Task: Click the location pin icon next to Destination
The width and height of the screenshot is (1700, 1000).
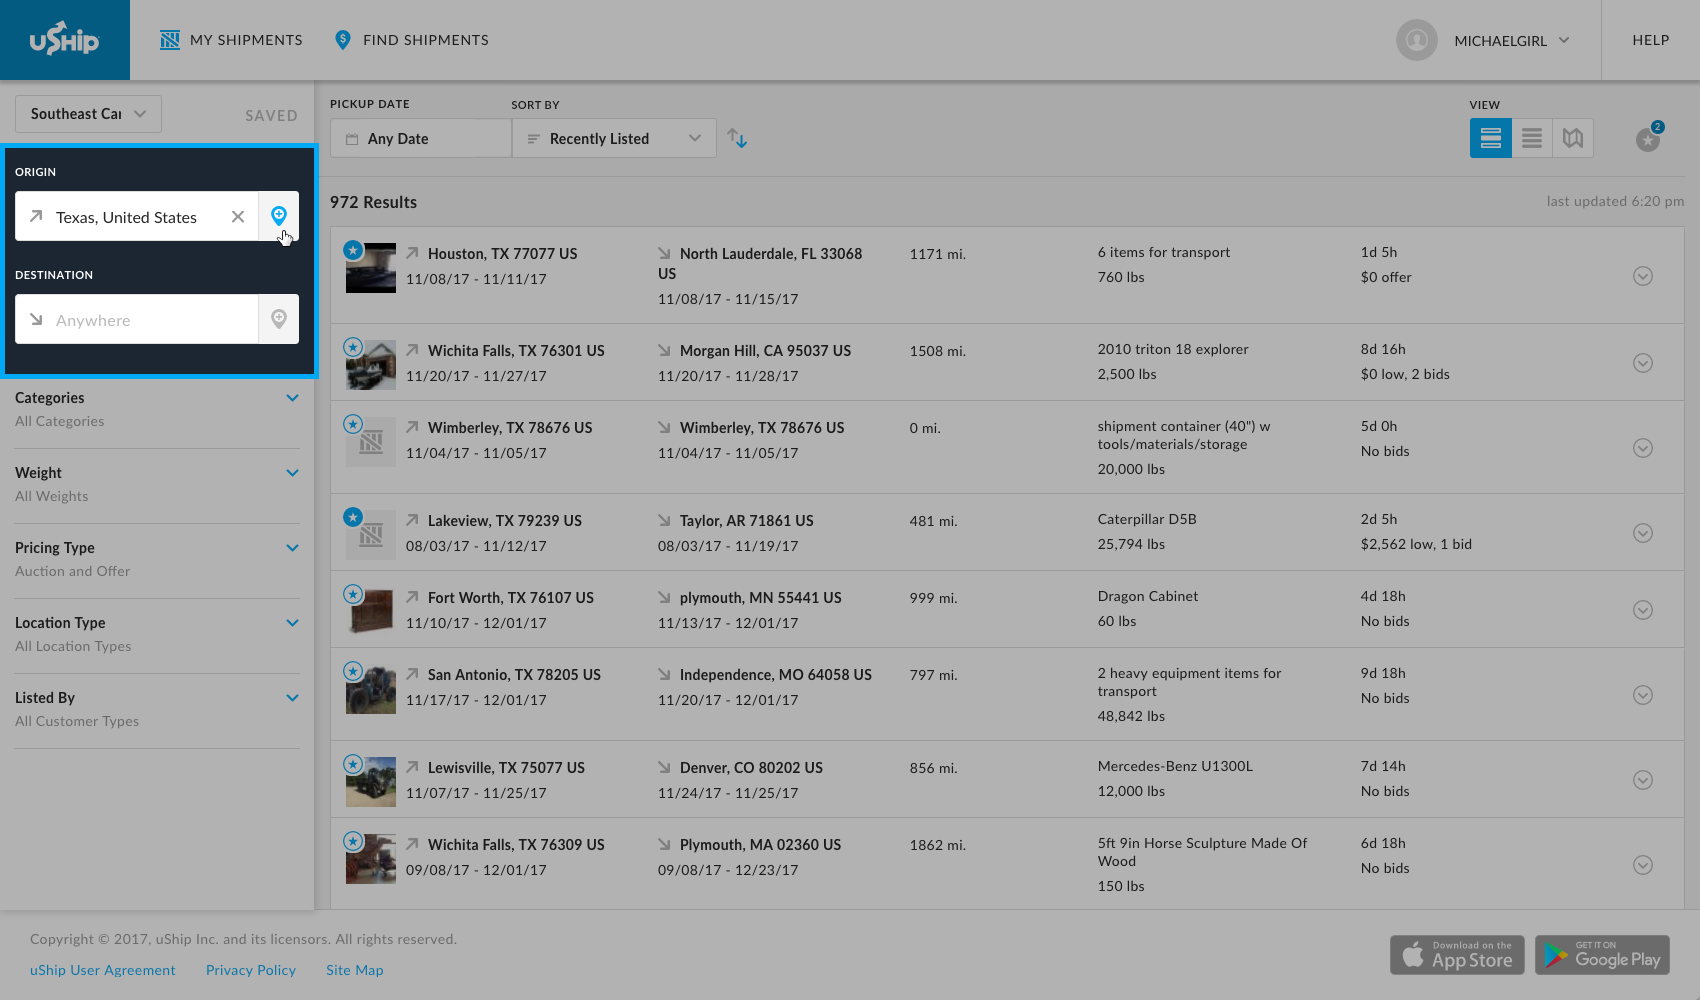Action: (x=279, y=319)
